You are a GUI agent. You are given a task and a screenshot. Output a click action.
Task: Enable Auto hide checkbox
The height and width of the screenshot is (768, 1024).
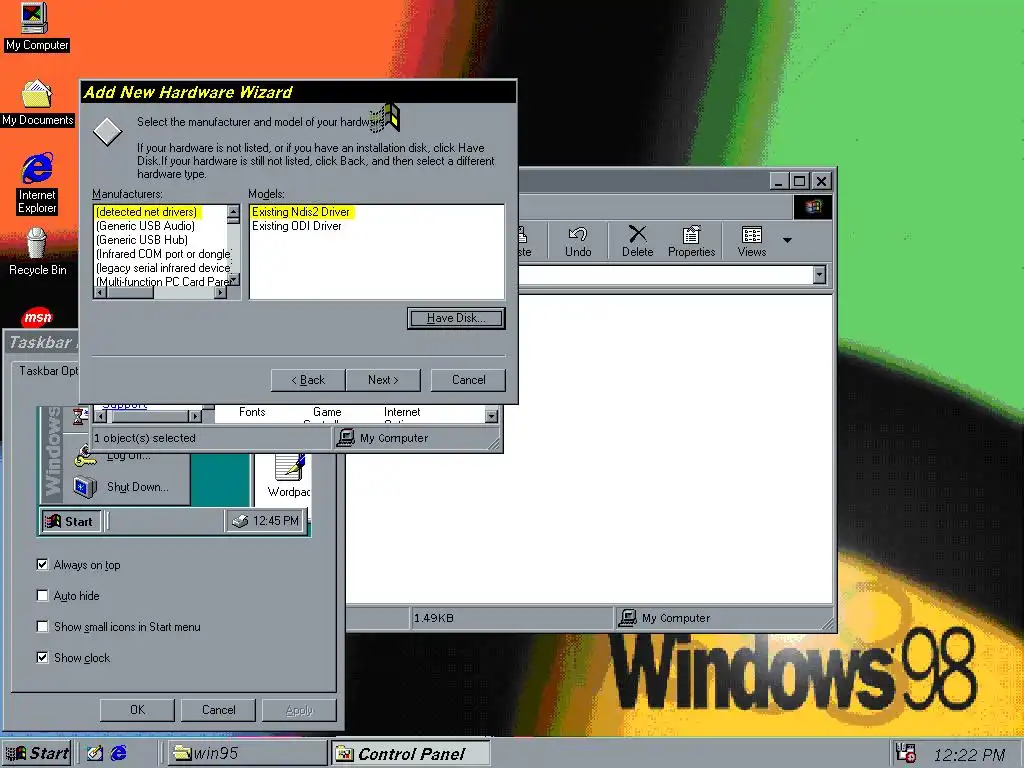[x=42, y=595]
